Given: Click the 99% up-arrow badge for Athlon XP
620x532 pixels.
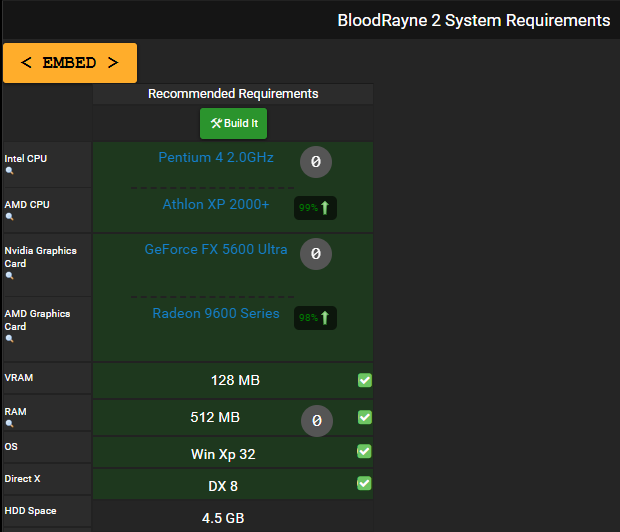Looking at the screenshot, I should 315,208.
